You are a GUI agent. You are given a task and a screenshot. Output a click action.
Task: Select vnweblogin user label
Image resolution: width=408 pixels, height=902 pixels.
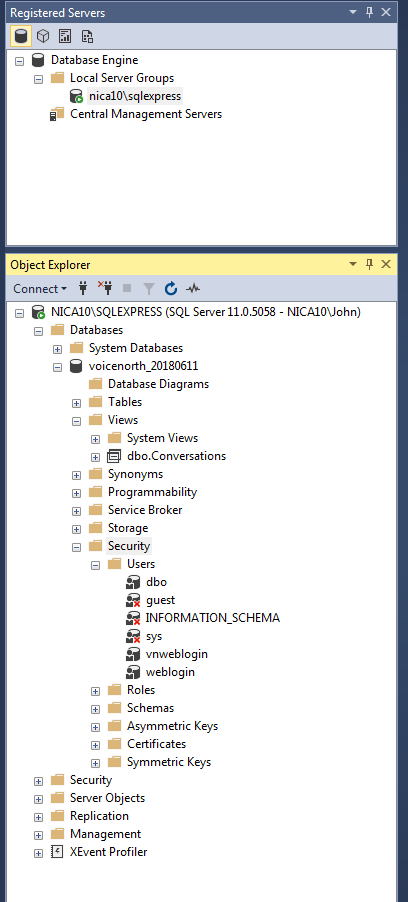pyautogui.click(x=177, y=654)
